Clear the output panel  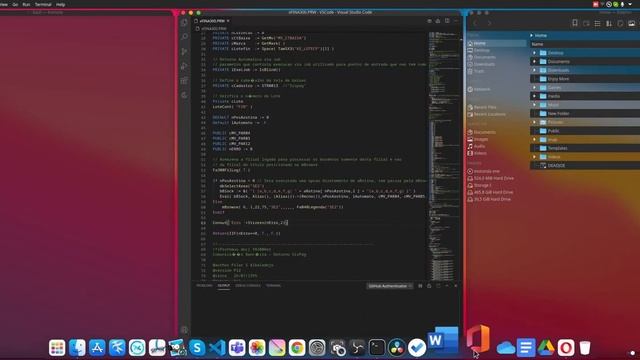[x=420, y=286]
